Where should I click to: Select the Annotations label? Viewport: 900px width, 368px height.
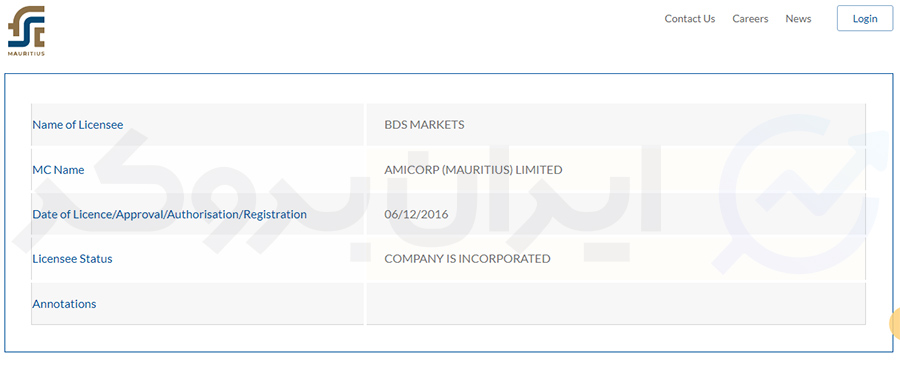64,304
